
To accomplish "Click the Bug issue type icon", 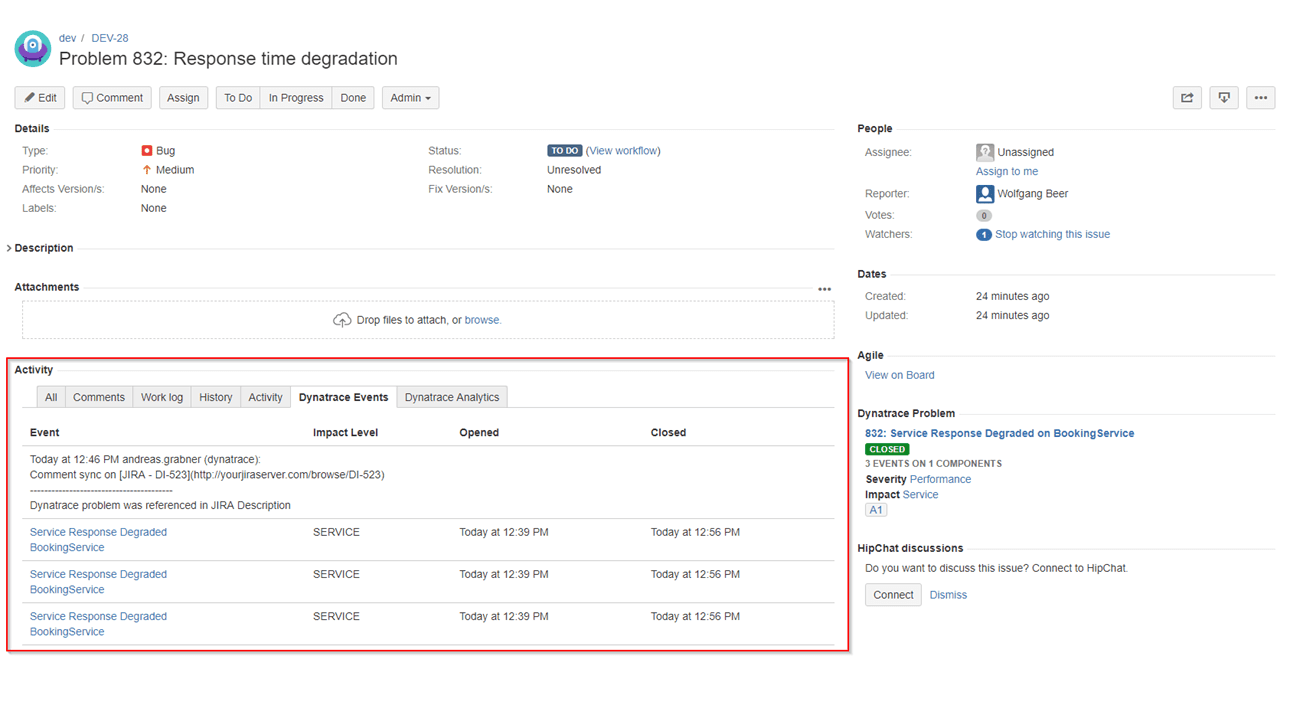I will (x=147, y=151).
